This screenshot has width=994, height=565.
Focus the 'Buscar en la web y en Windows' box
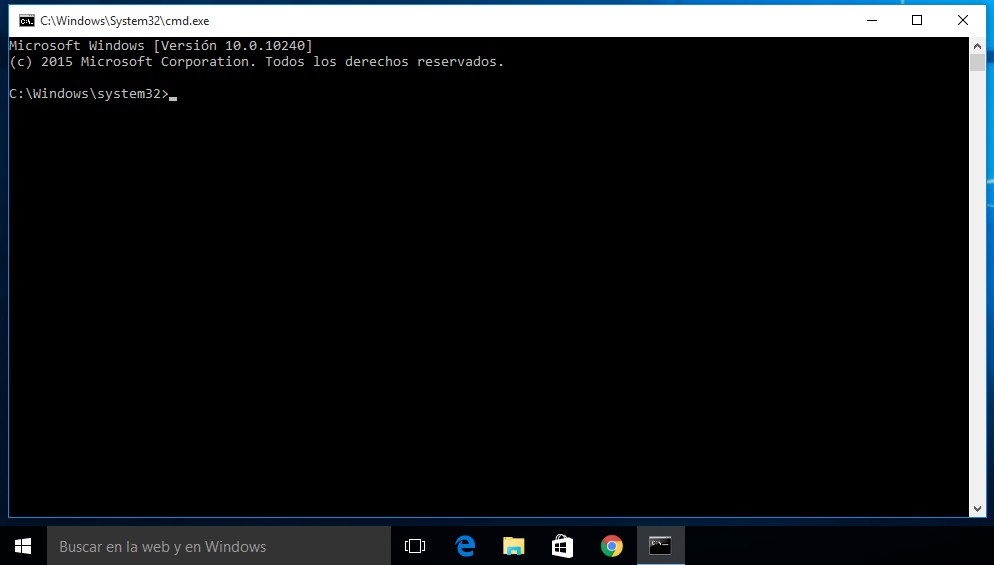pos(219,546)
